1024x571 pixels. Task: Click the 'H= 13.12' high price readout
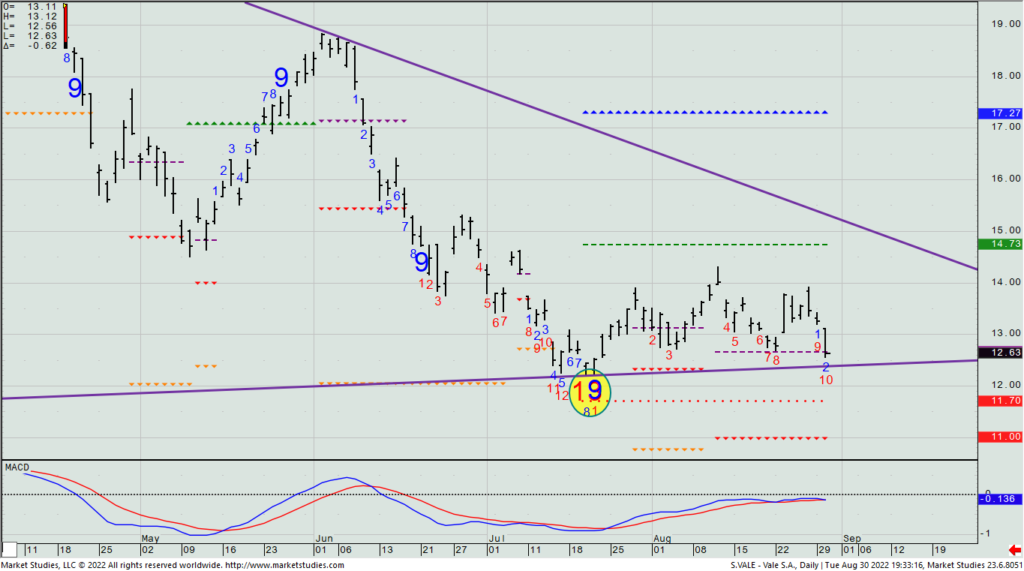coord(30,16)
